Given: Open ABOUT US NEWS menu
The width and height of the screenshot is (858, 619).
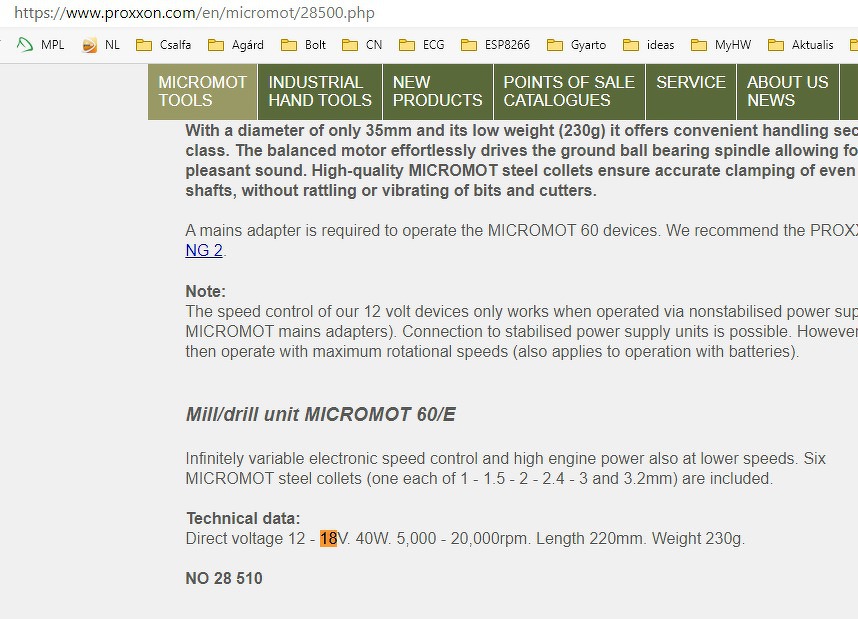Looking at the screenshot, I should click(788, 91).
